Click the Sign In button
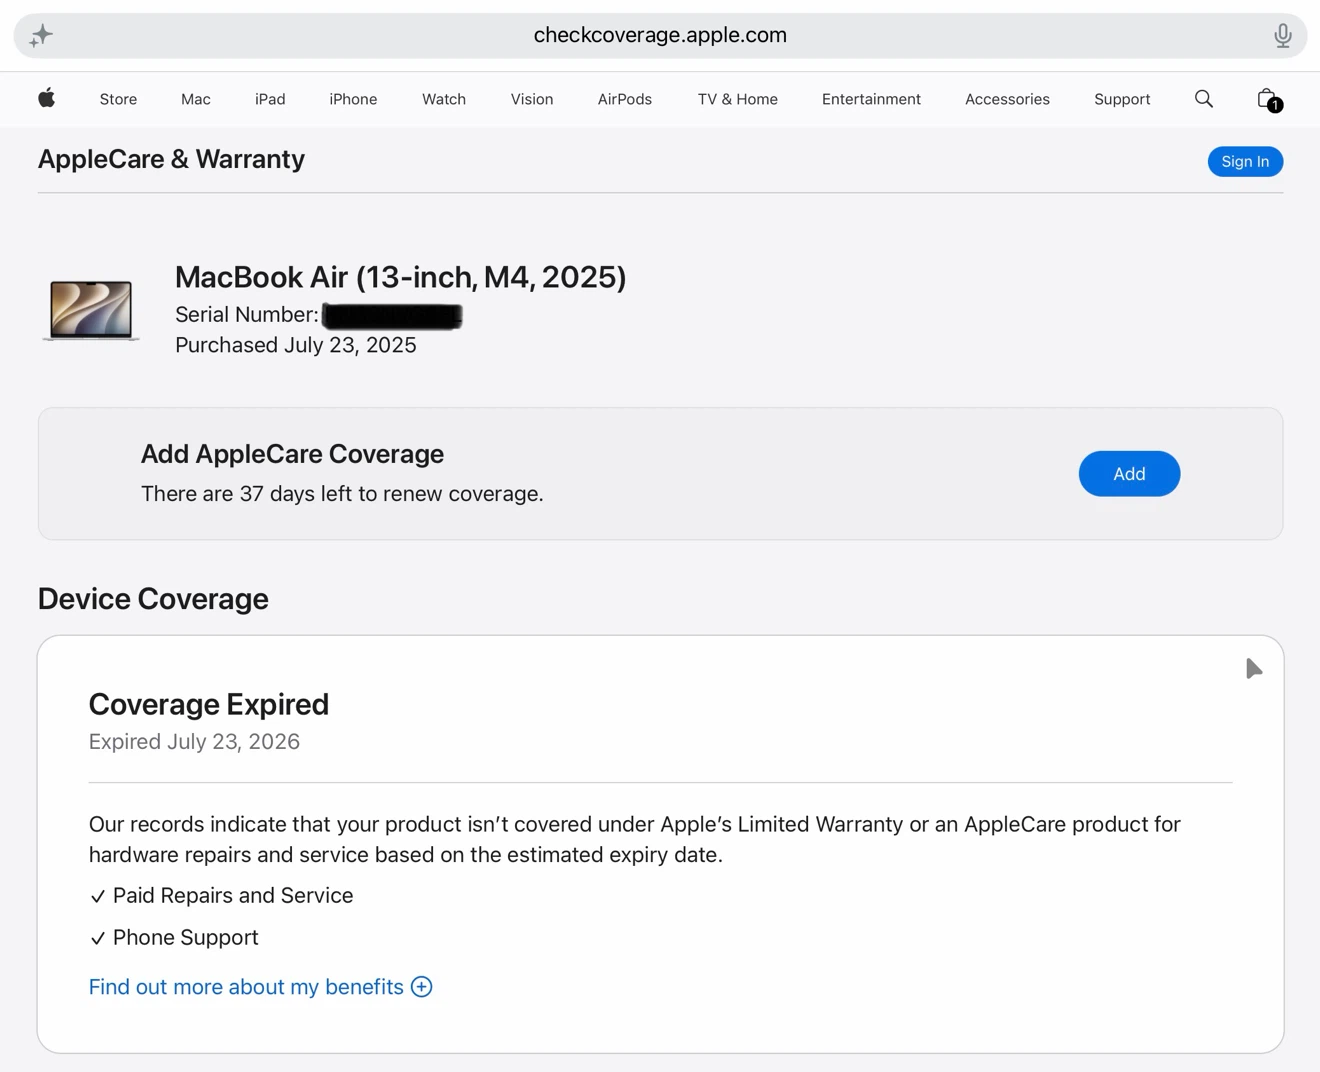This screenshot has width=1320, height=1072. pos(1245,161)
